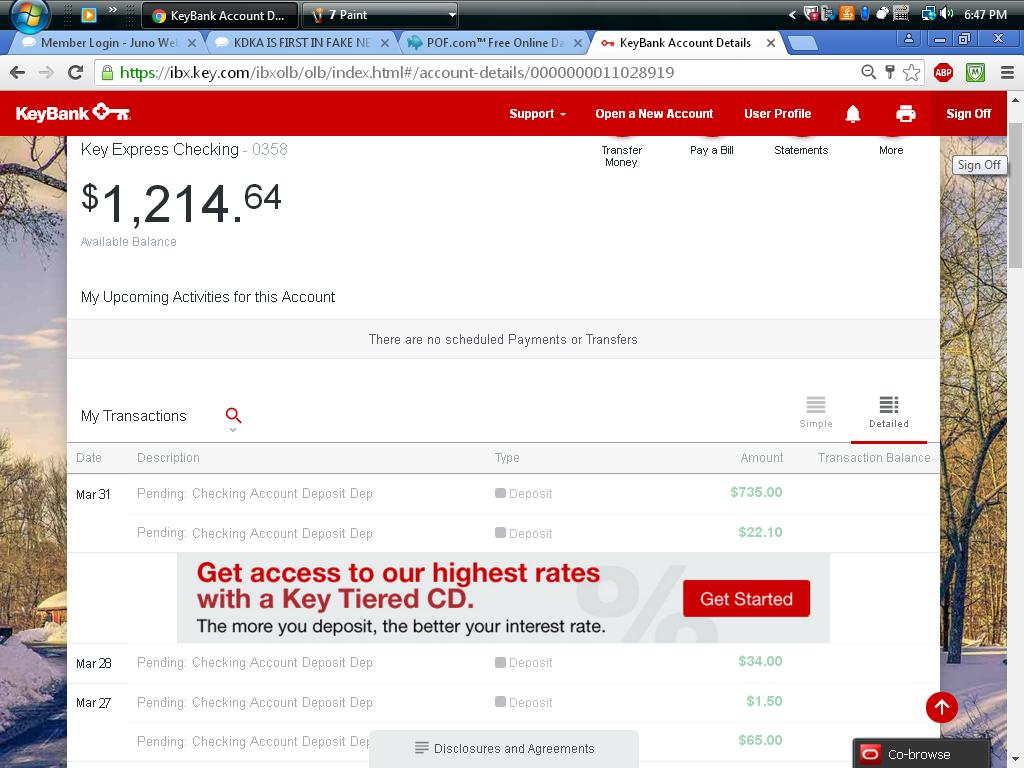Click the clock showing 6:47 PM
1024x768 pixels.
click(985, 14)
